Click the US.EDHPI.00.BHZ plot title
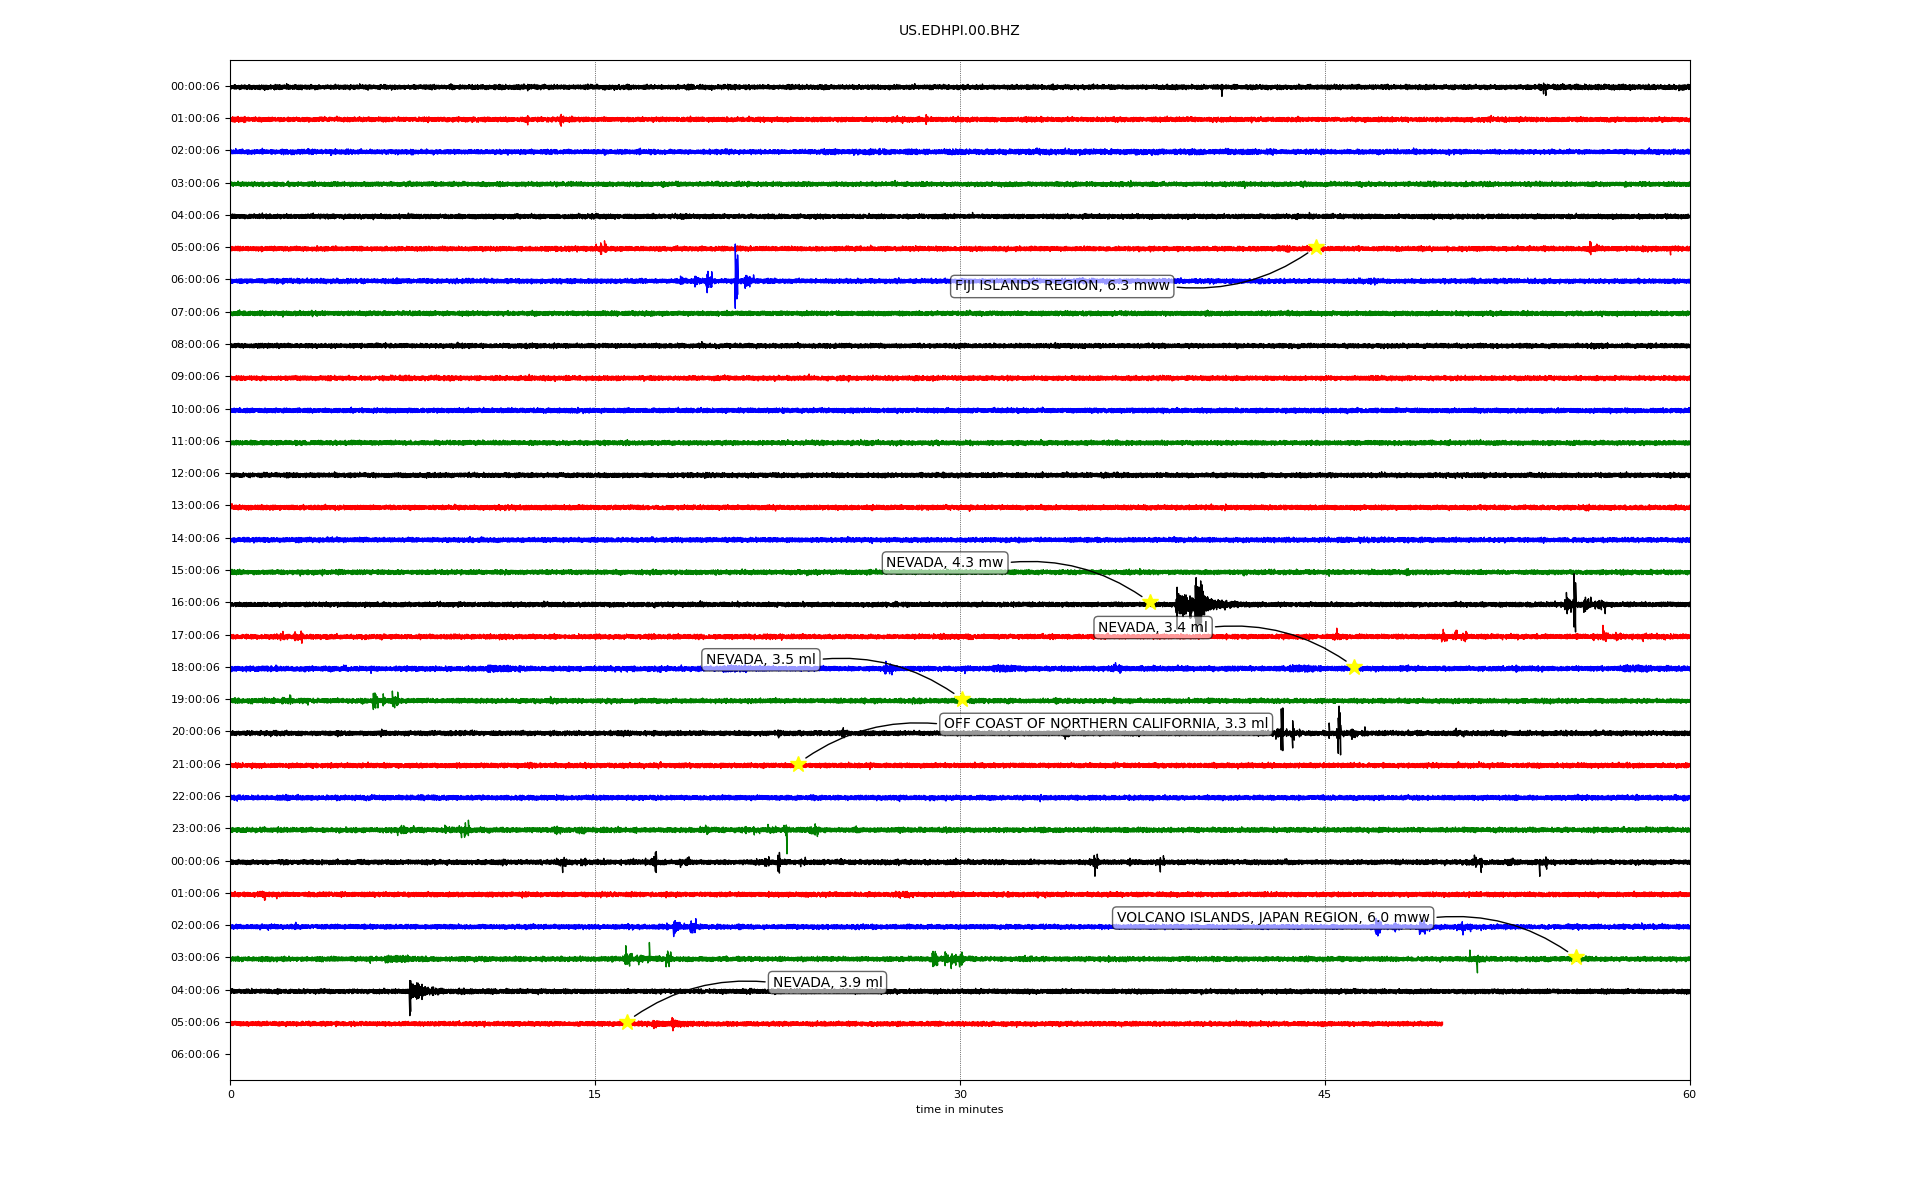The image size is (1920, 1200). pos(959,31)
